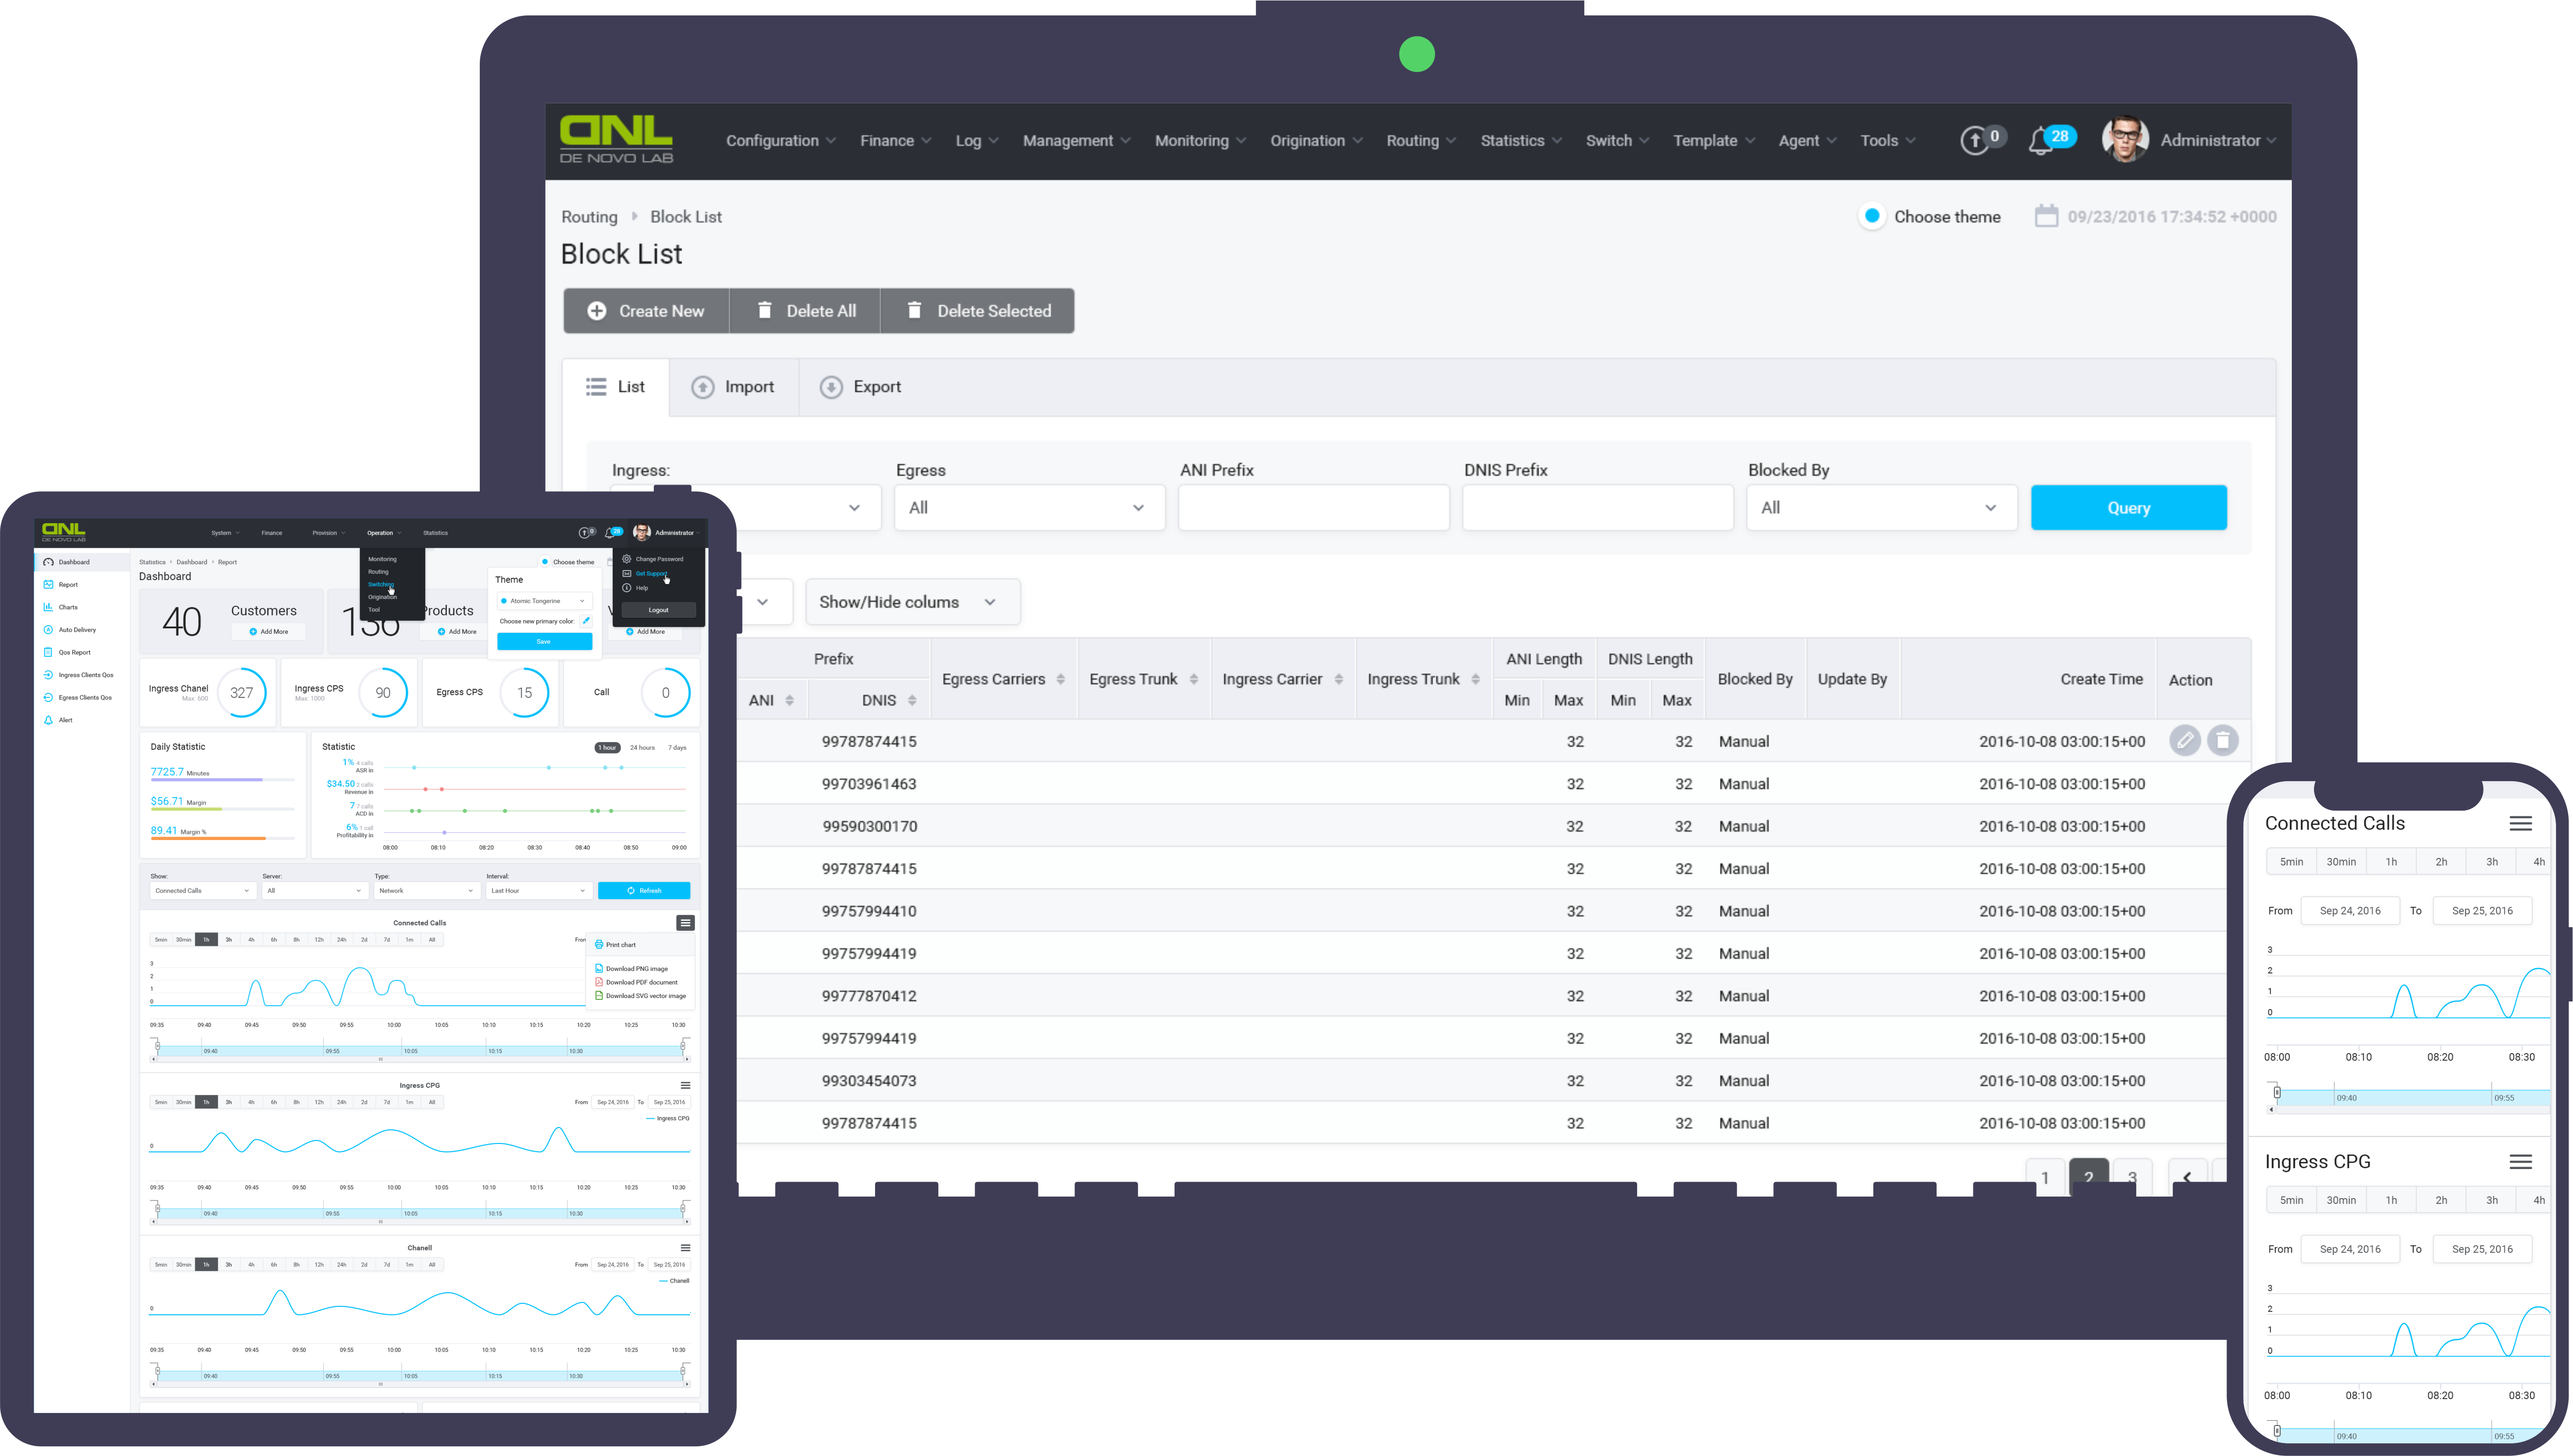
Task: Open the Blocked By filter dropdown
Action: pyautogui.click(x=1881, y=507)
